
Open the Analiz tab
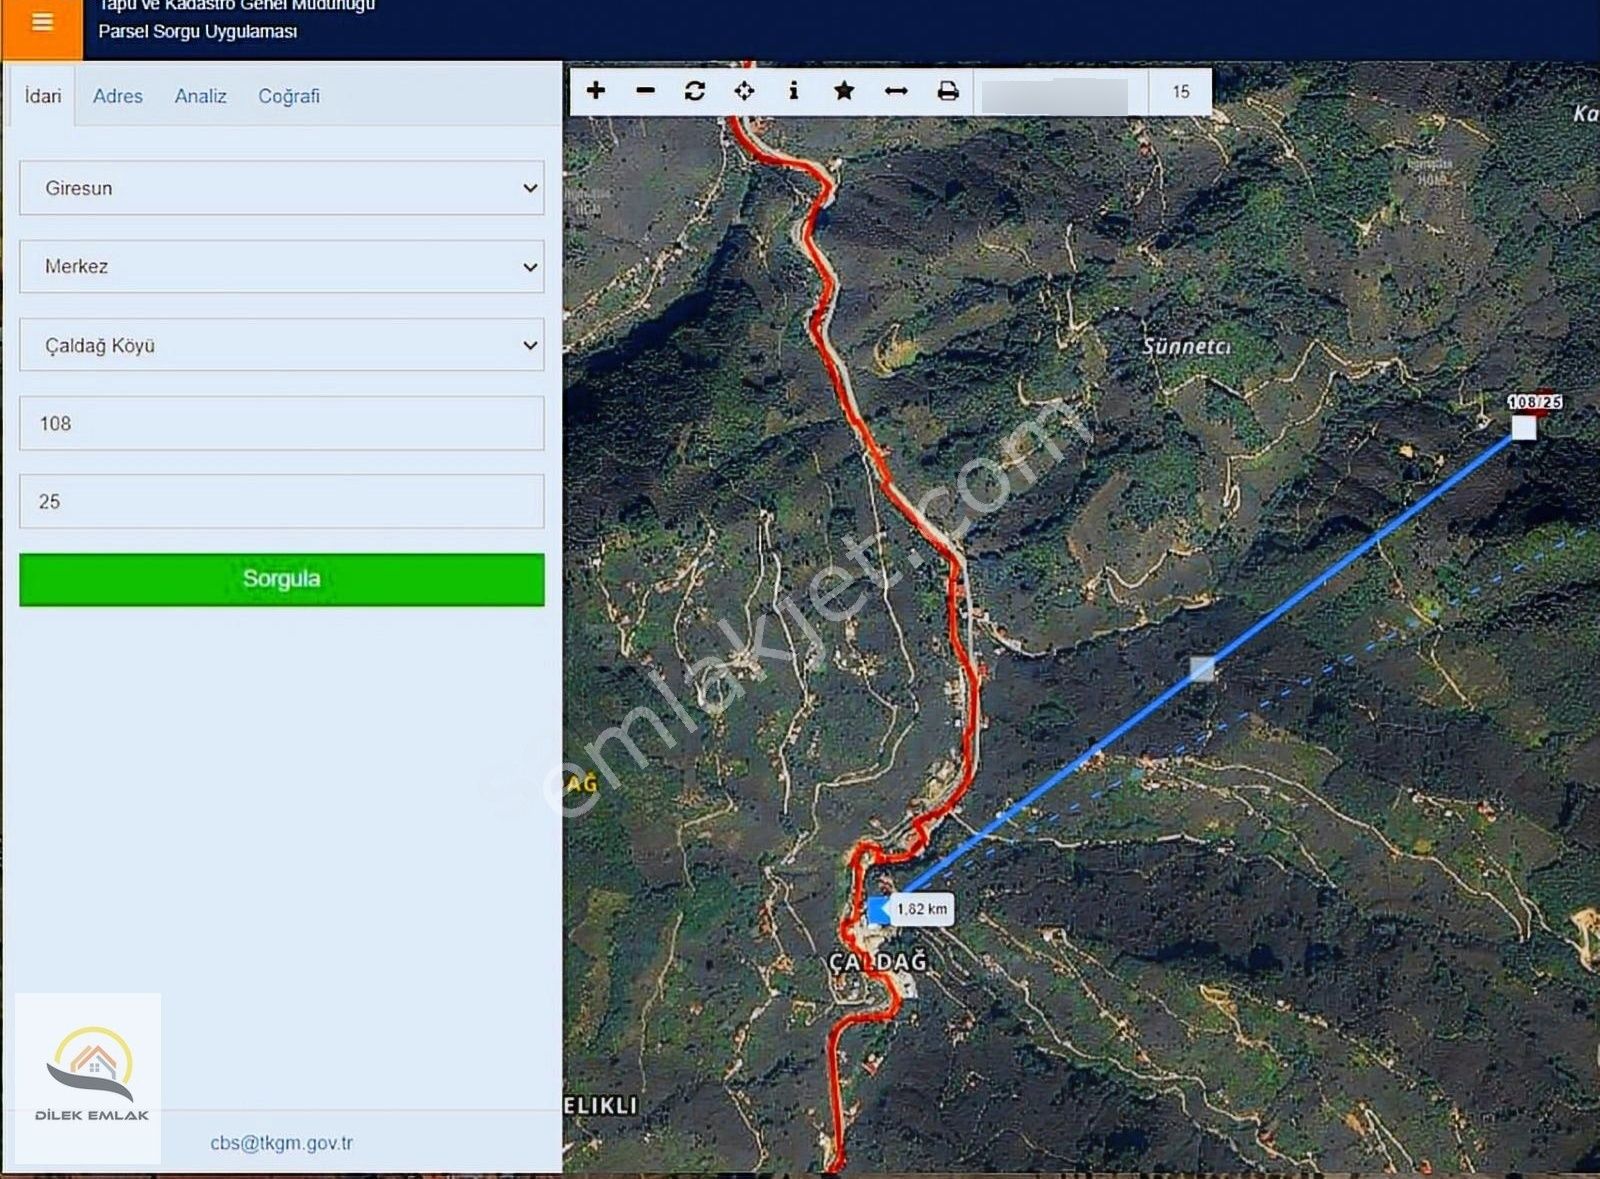(200, 96)
